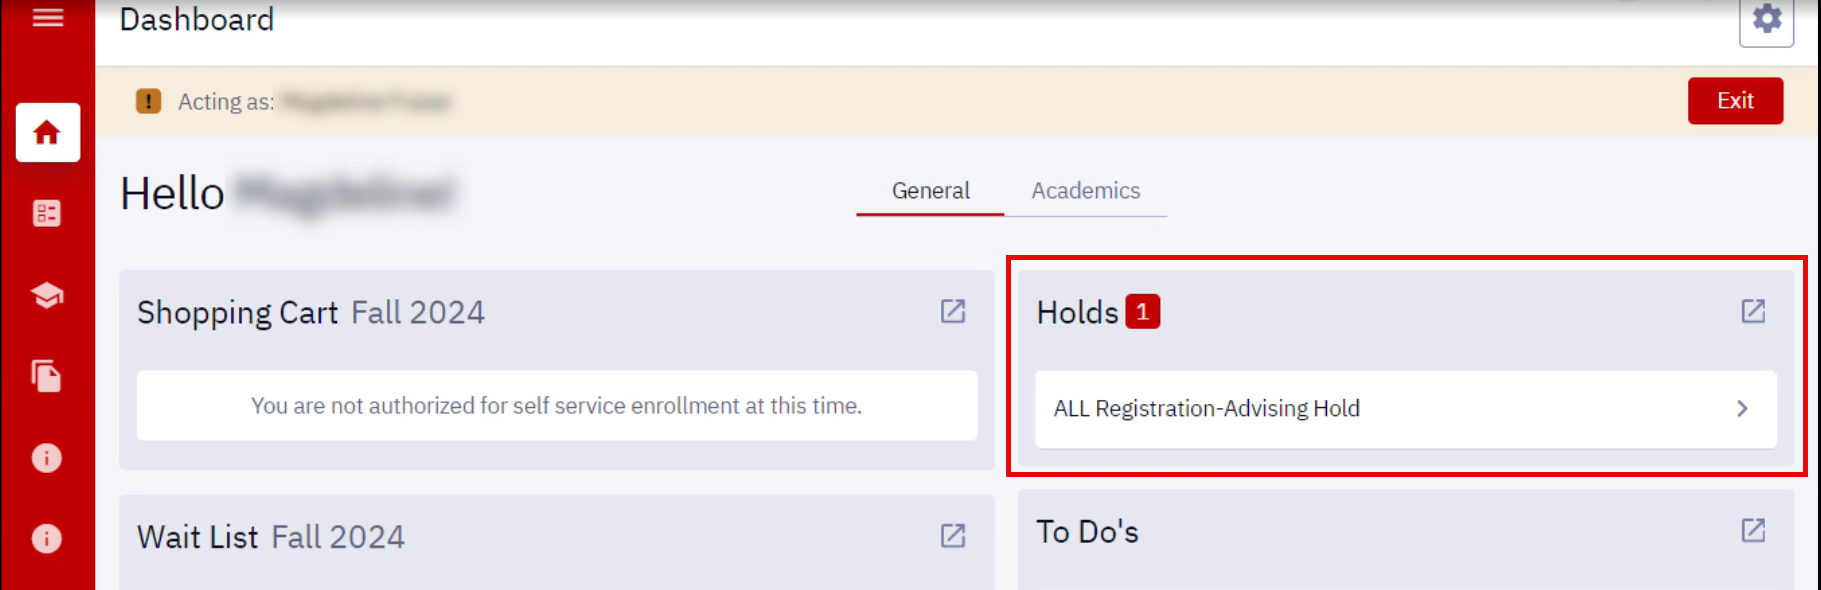The width and height of the screenshot is (1821, 590).
Task: Open the Holds card pop-out icon
Action: click(x=1753, y=311)
